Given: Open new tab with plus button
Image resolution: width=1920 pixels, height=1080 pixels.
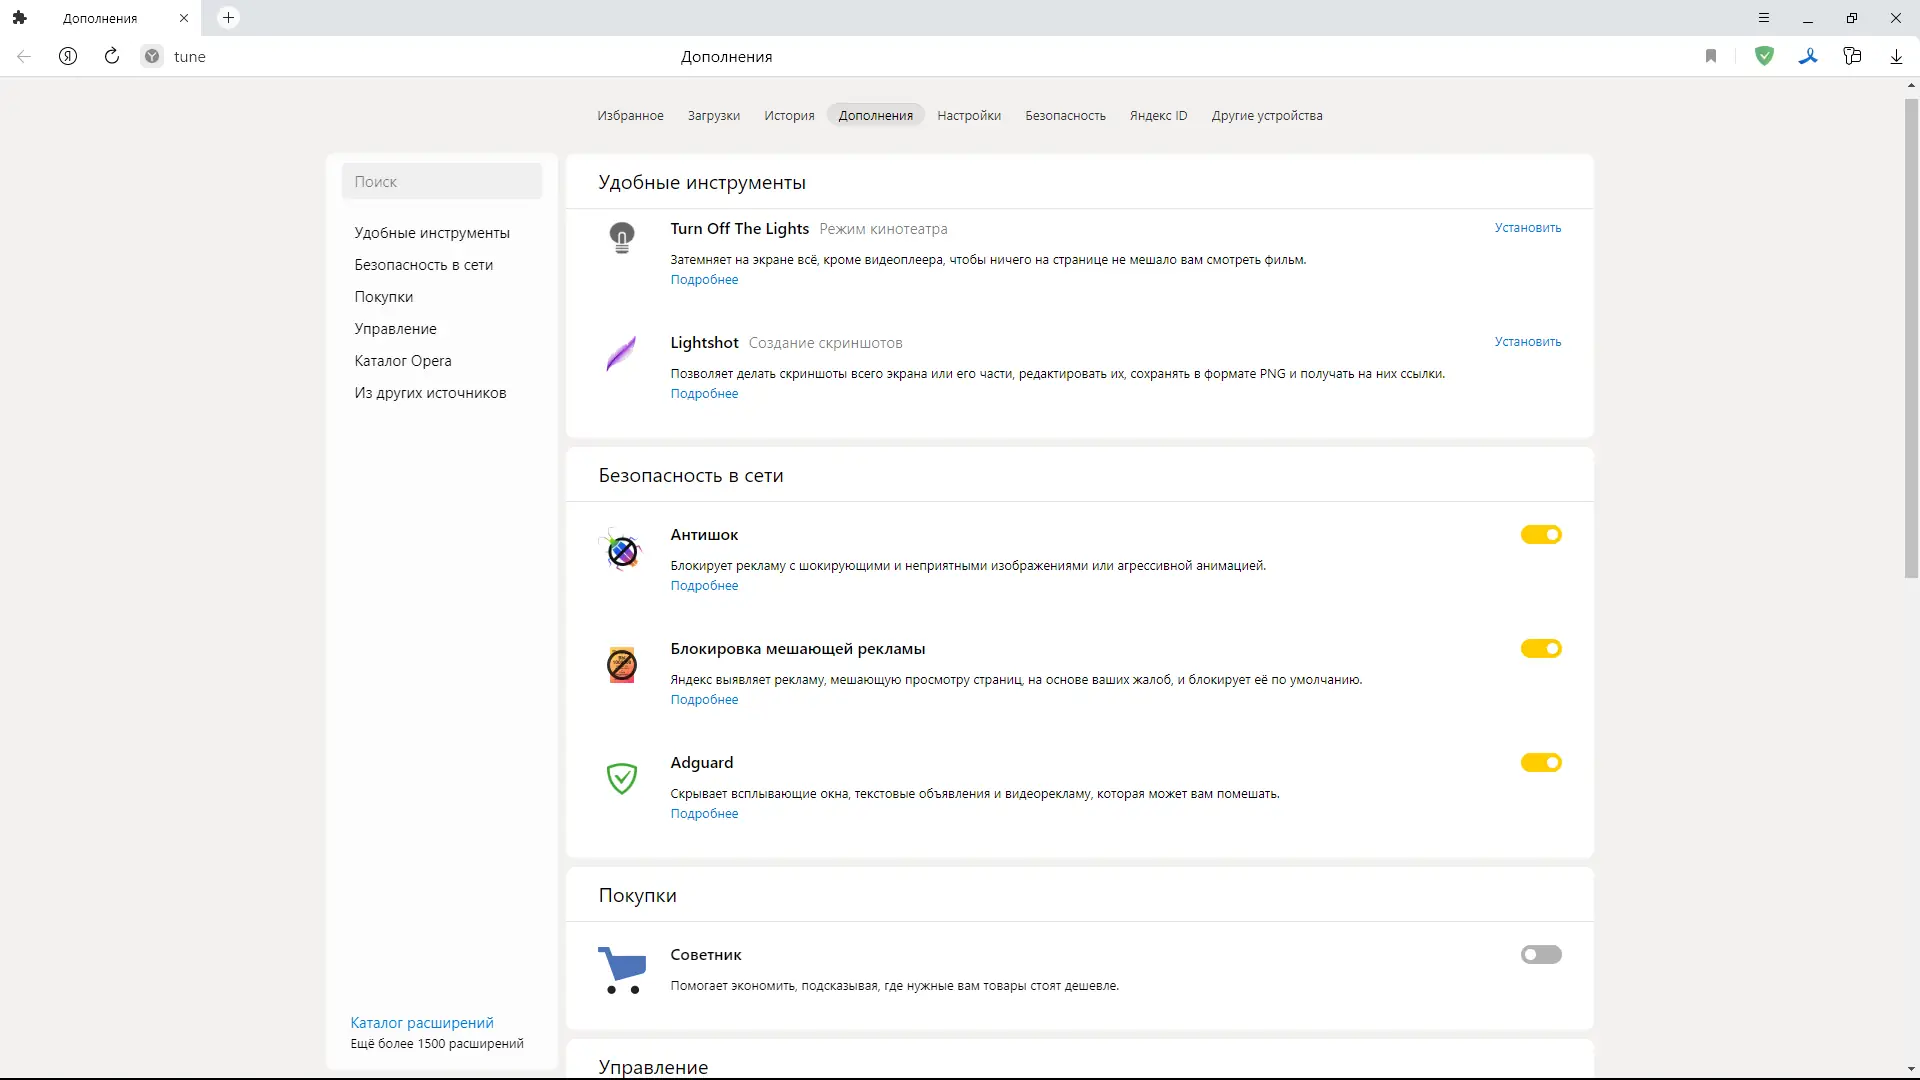Looking at the screenshot, I should 228,18.
